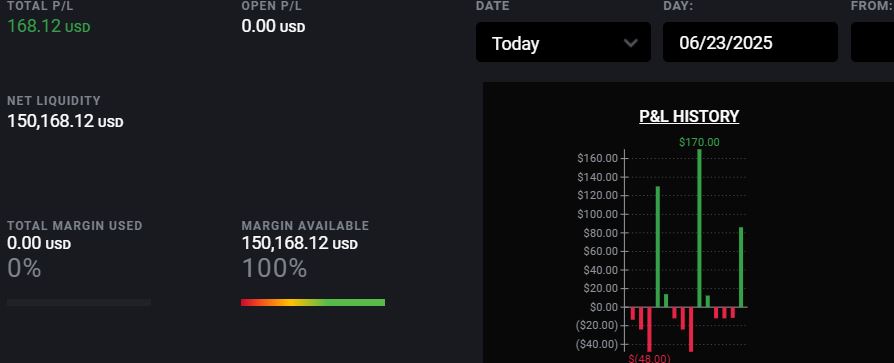Select the Margin Available amount 150,168.12 USD
Viewport: 894px width, 363px height.
(x=299, y=243)
